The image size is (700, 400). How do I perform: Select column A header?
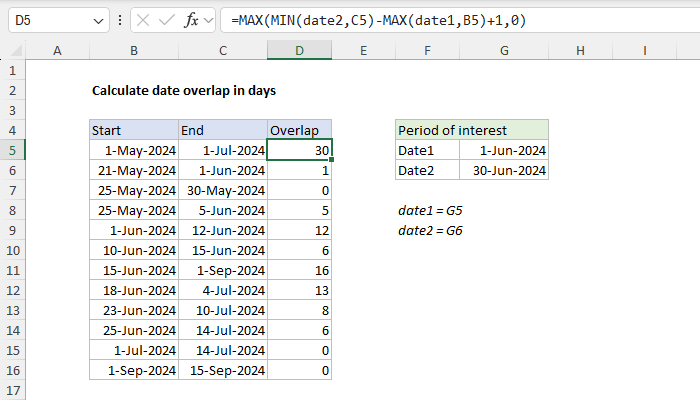[57, 50]
